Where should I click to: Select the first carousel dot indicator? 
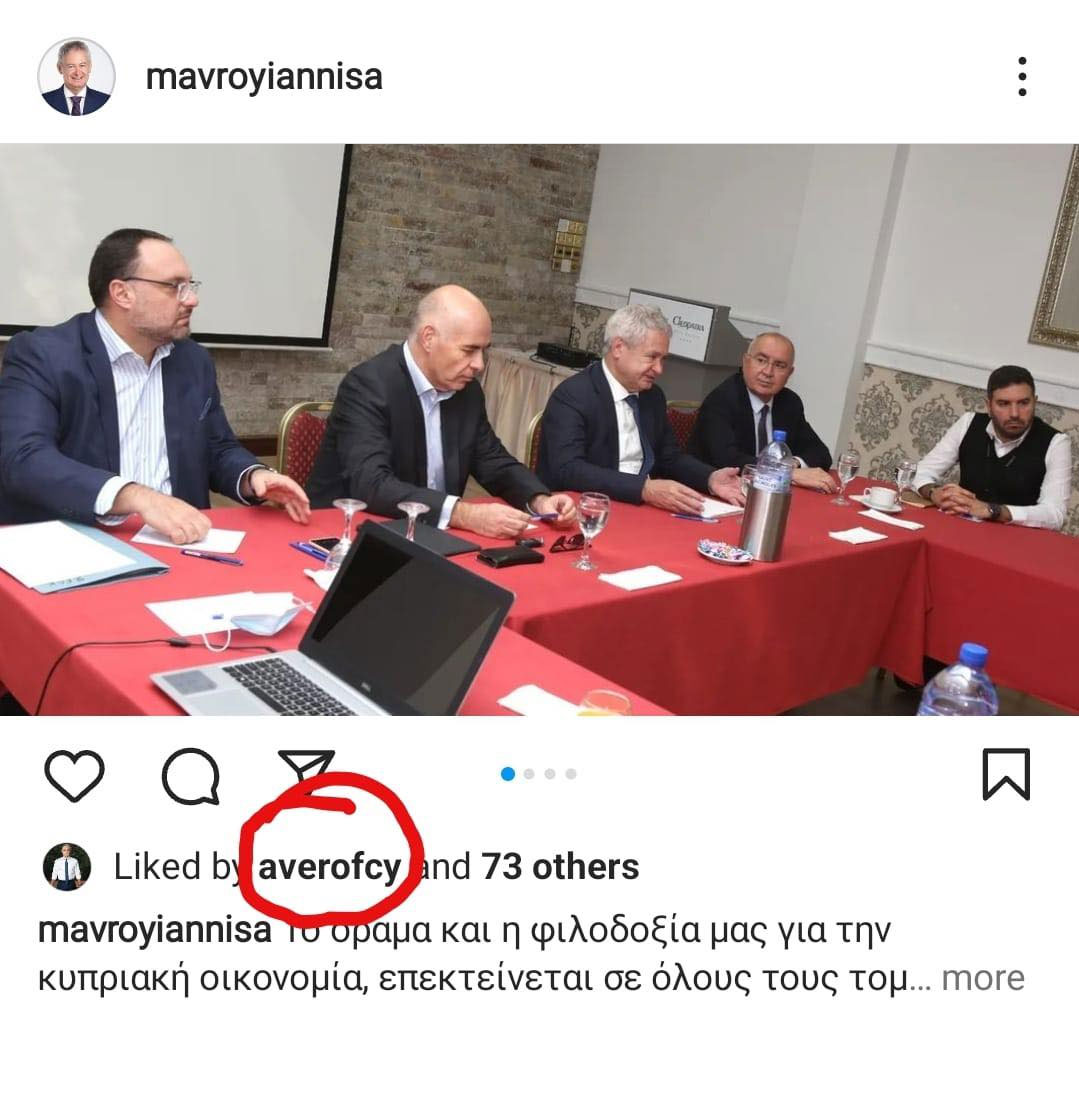pyautogui.click(x=508, y=774)
